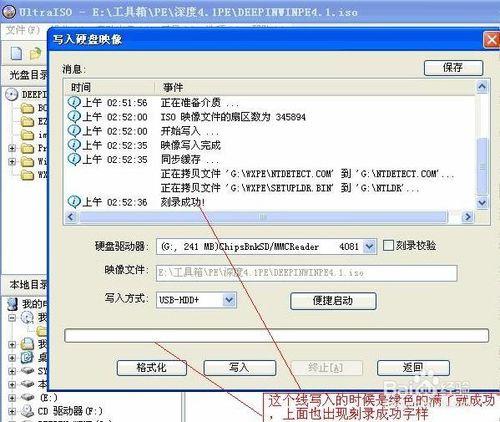Image resolution: width=500 pixels, height=422 pixels.
Task: Select the 同步缓存 log entry
Action: 189,159
